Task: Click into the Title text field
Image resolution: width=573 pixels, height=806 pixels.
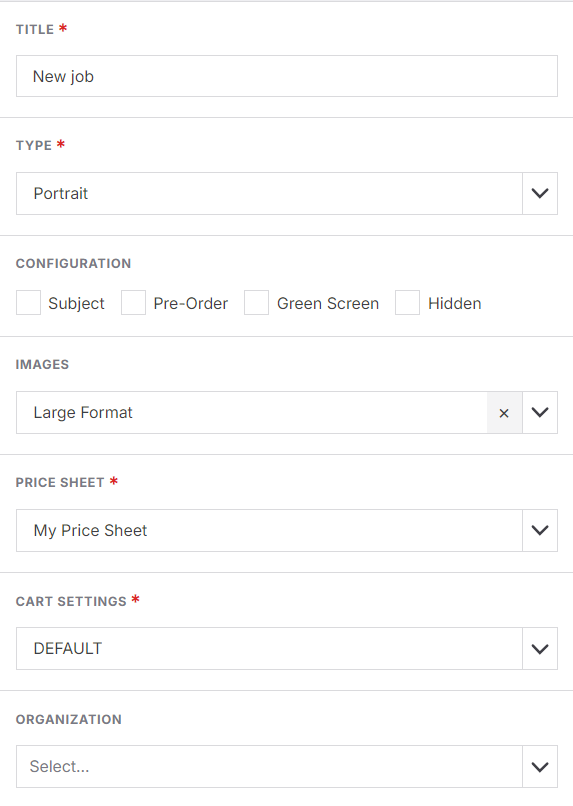Action: (287, 76)
